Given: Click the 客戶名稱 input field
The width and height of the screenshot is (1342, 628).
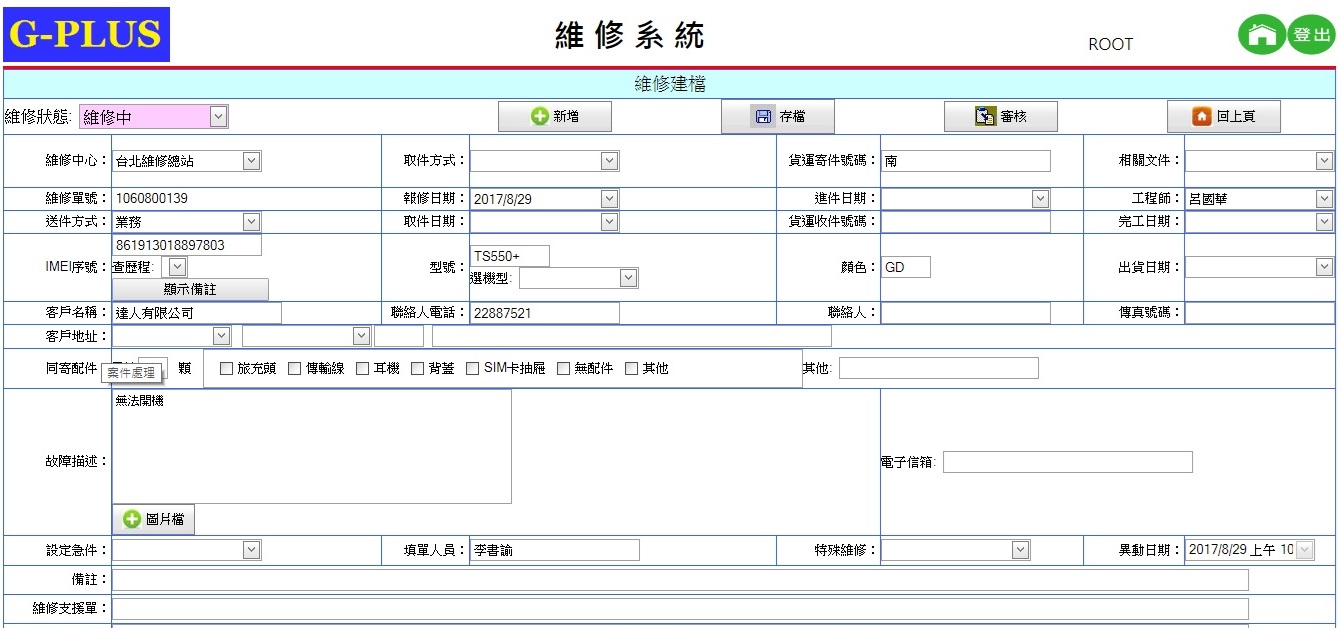Looking at the screenshot, I should click(197, 313).
